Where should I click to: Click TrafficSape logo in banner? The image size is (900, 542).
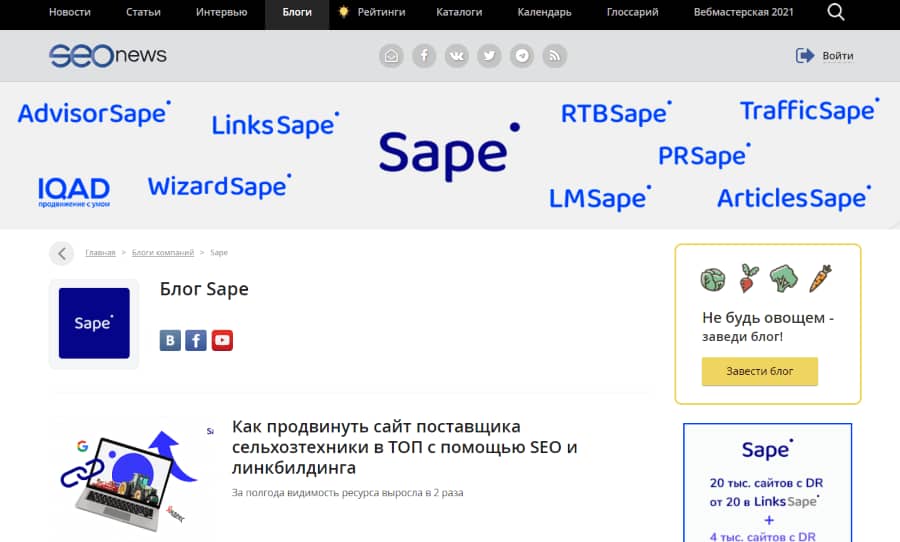tap(809, 110)
